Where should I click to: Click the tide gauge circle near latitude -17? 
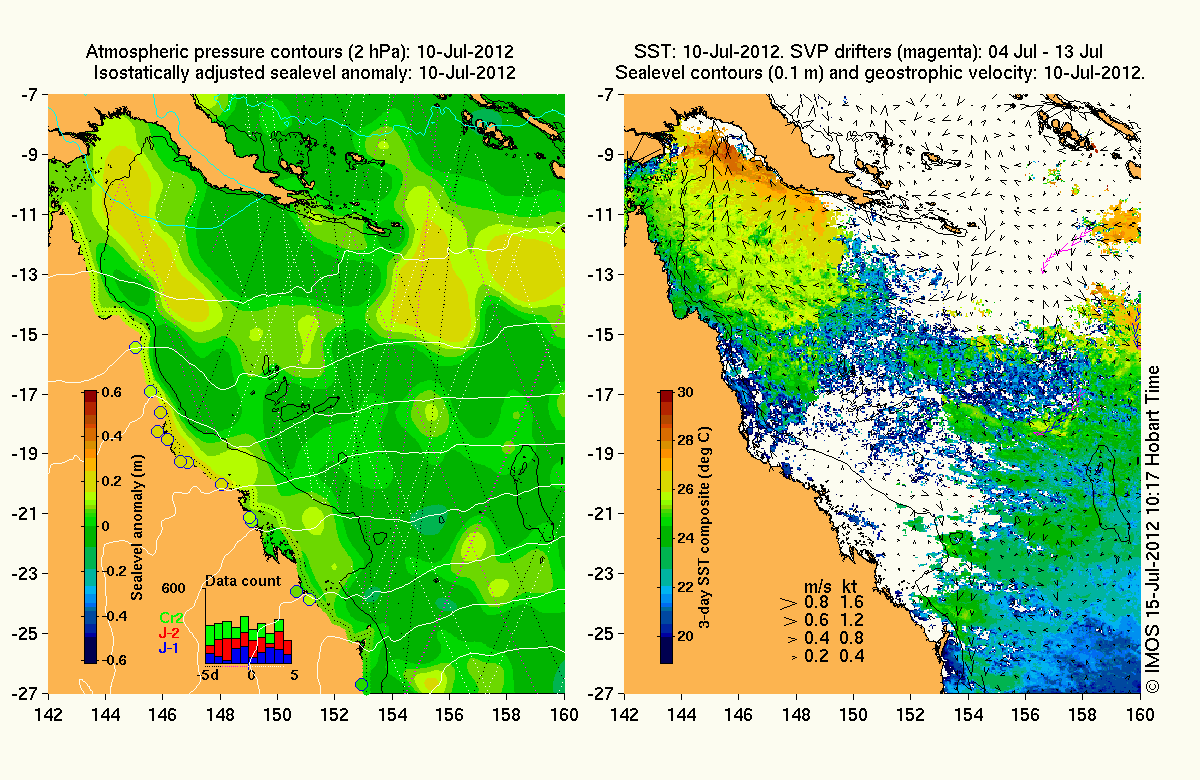pyautogui.click(x=150, y=391)
